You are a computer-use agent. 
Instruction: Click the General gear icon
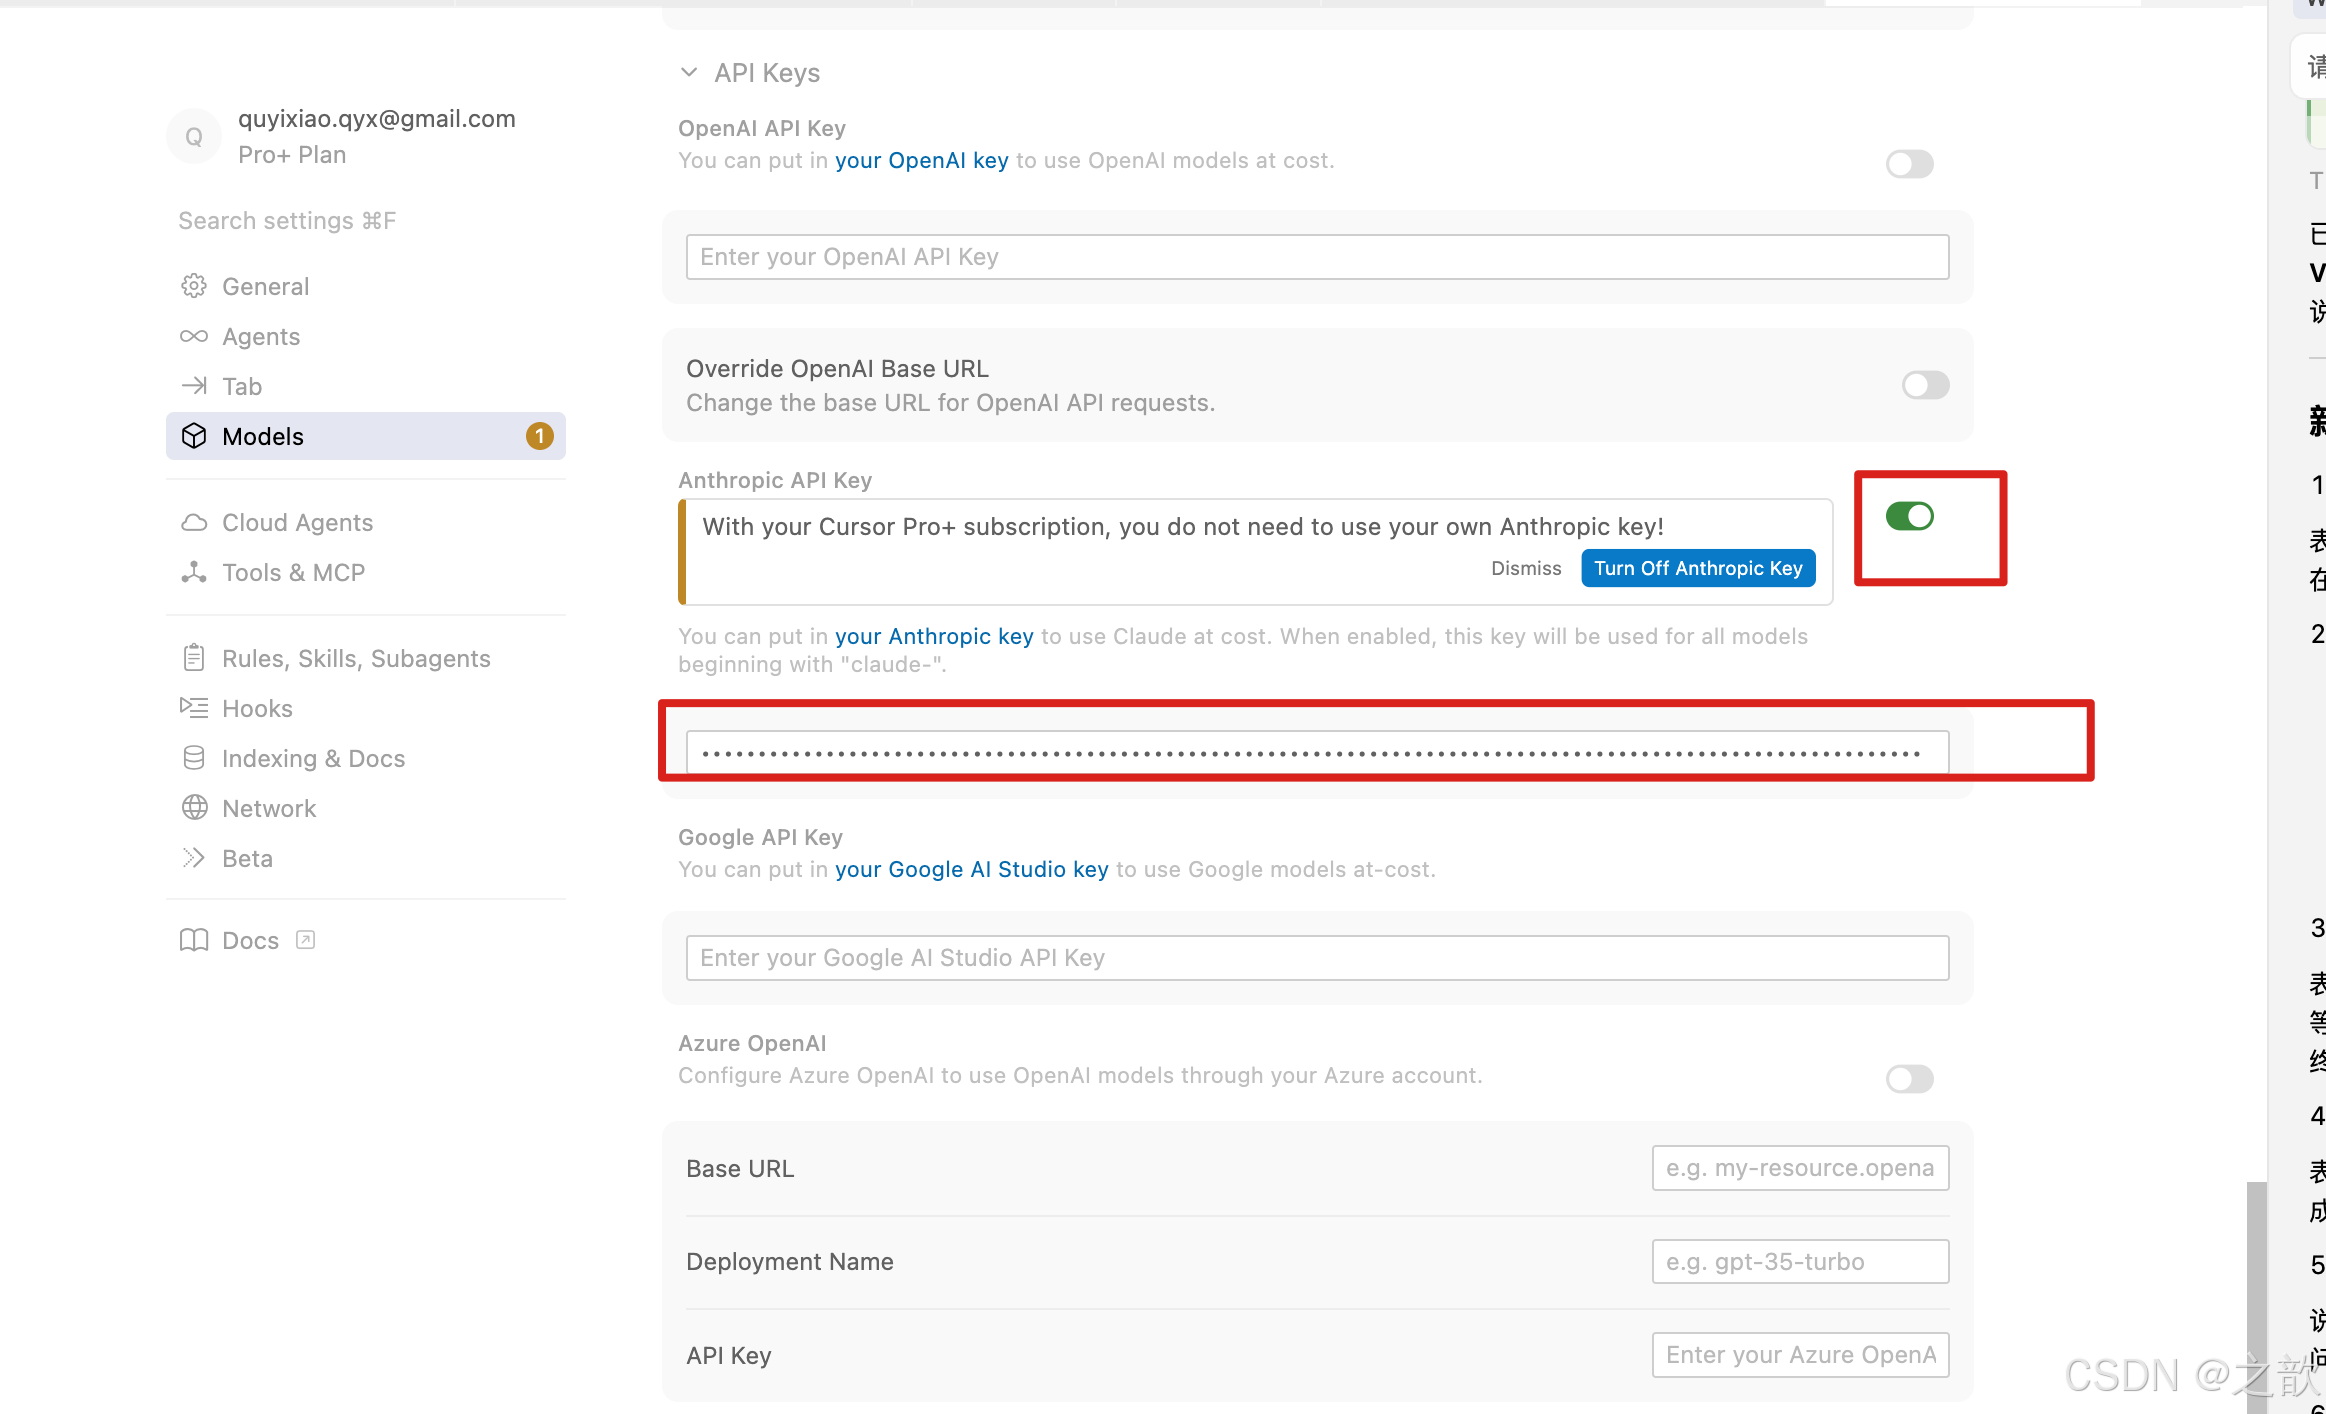(194, 286)
